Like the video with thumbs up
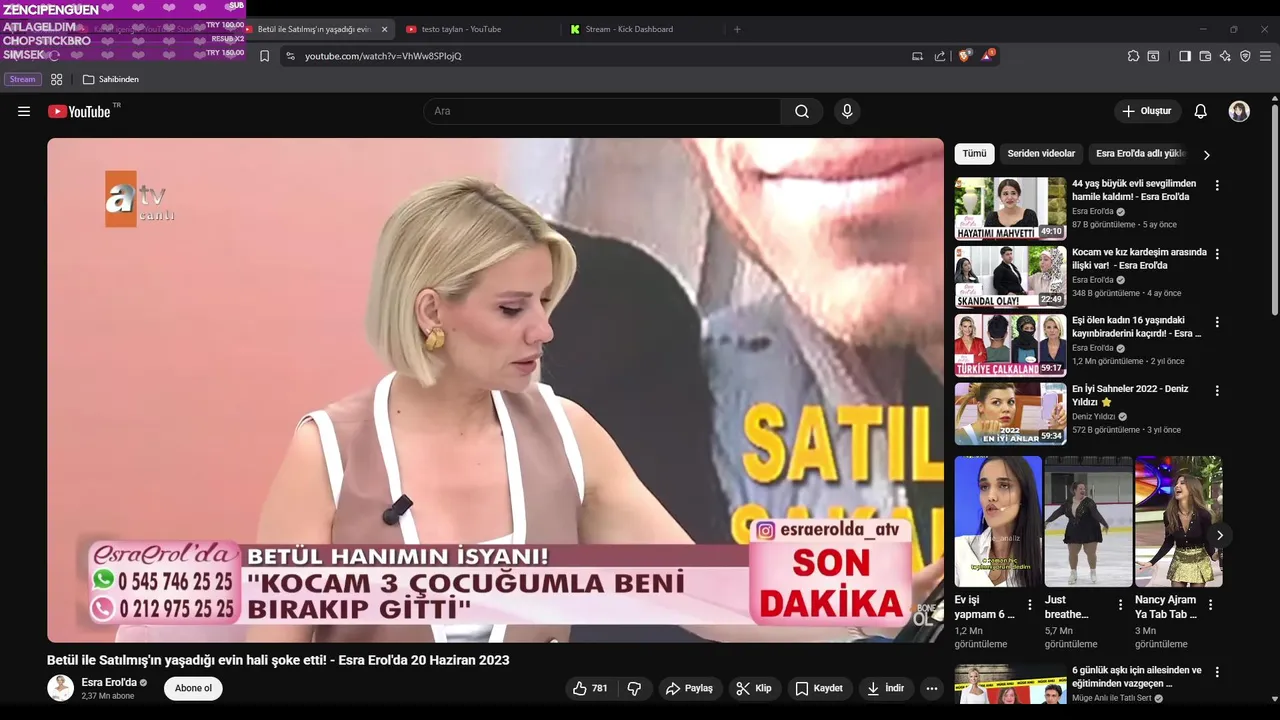 (x=590, y=688)
